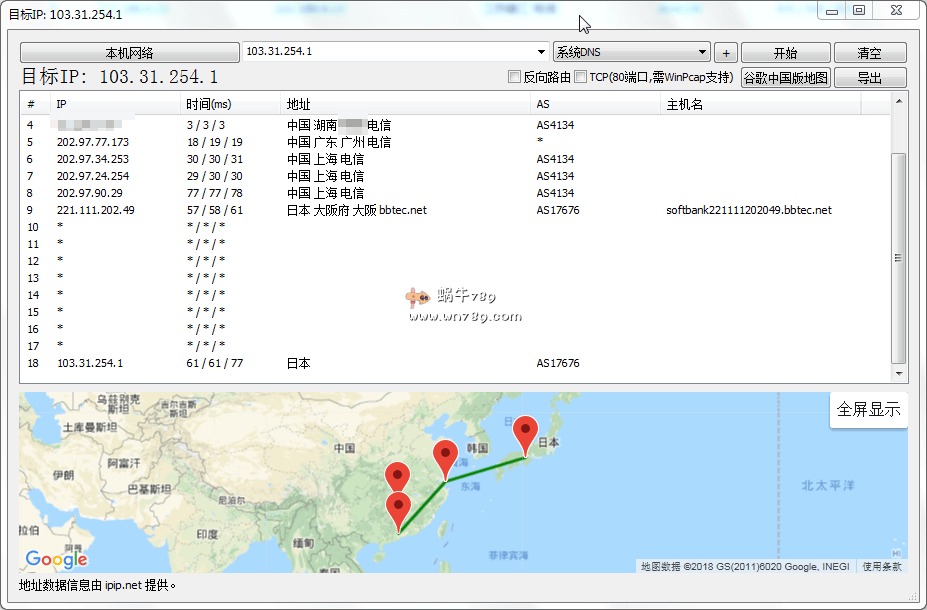Click 全屏显示 to view map fullscreen

click(868, 409)
